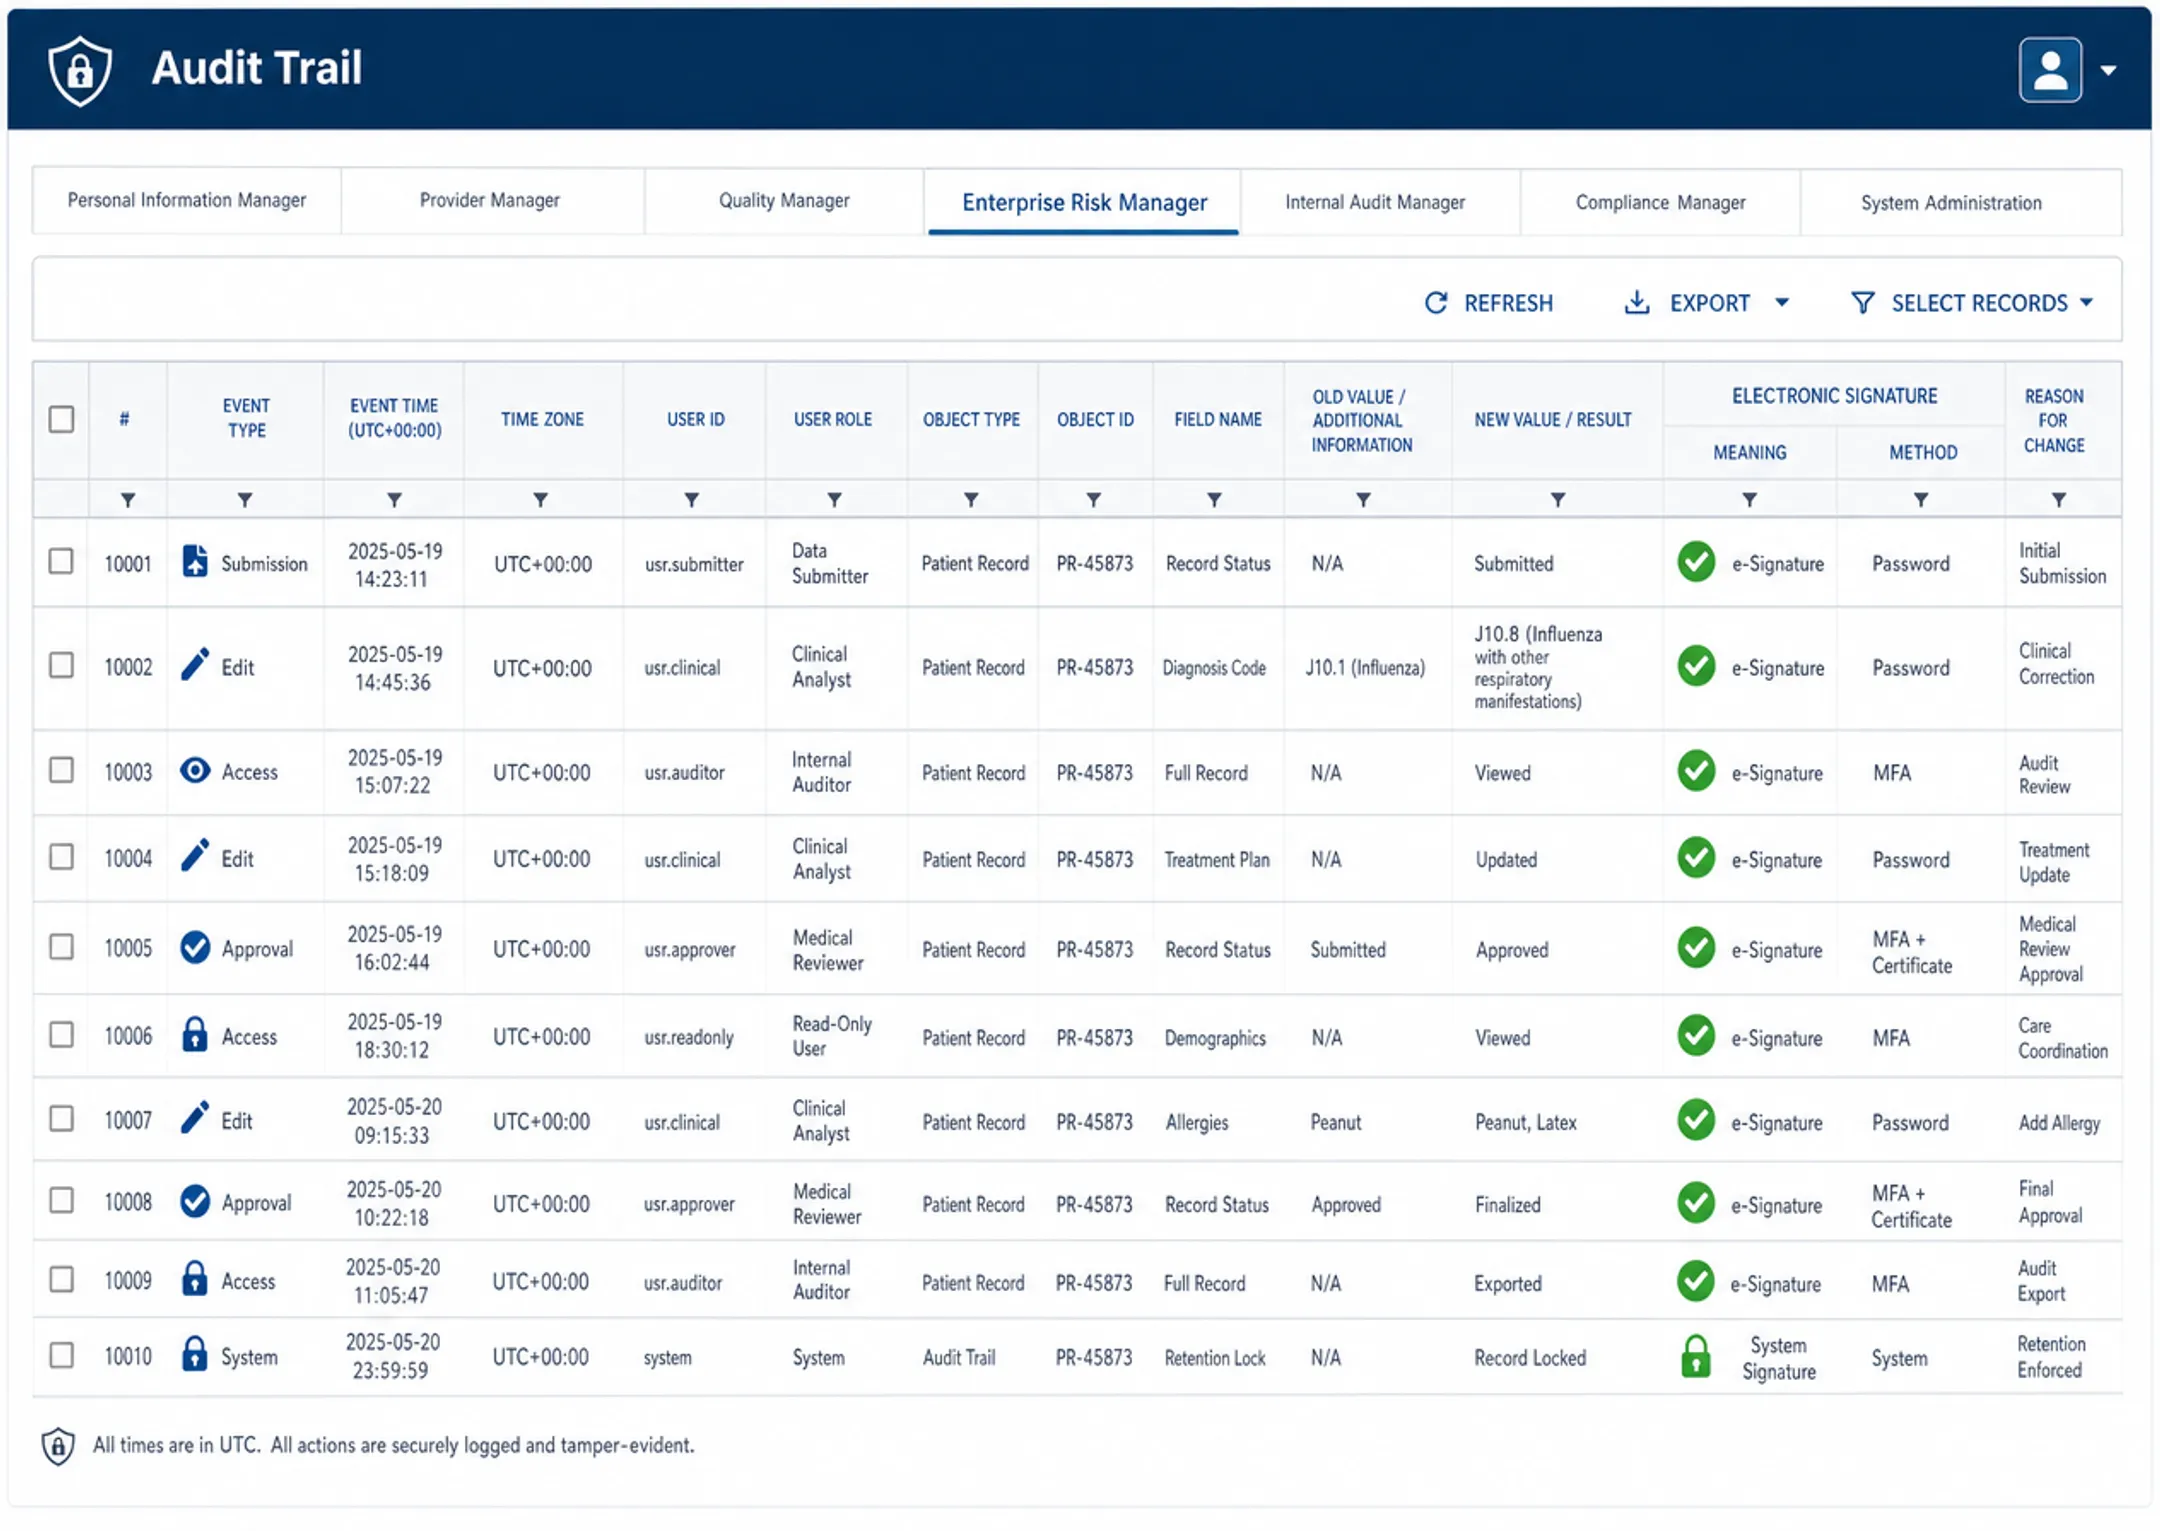Switch to Quality Manager tab
Screen dimensions: 2160x1531
784,201
